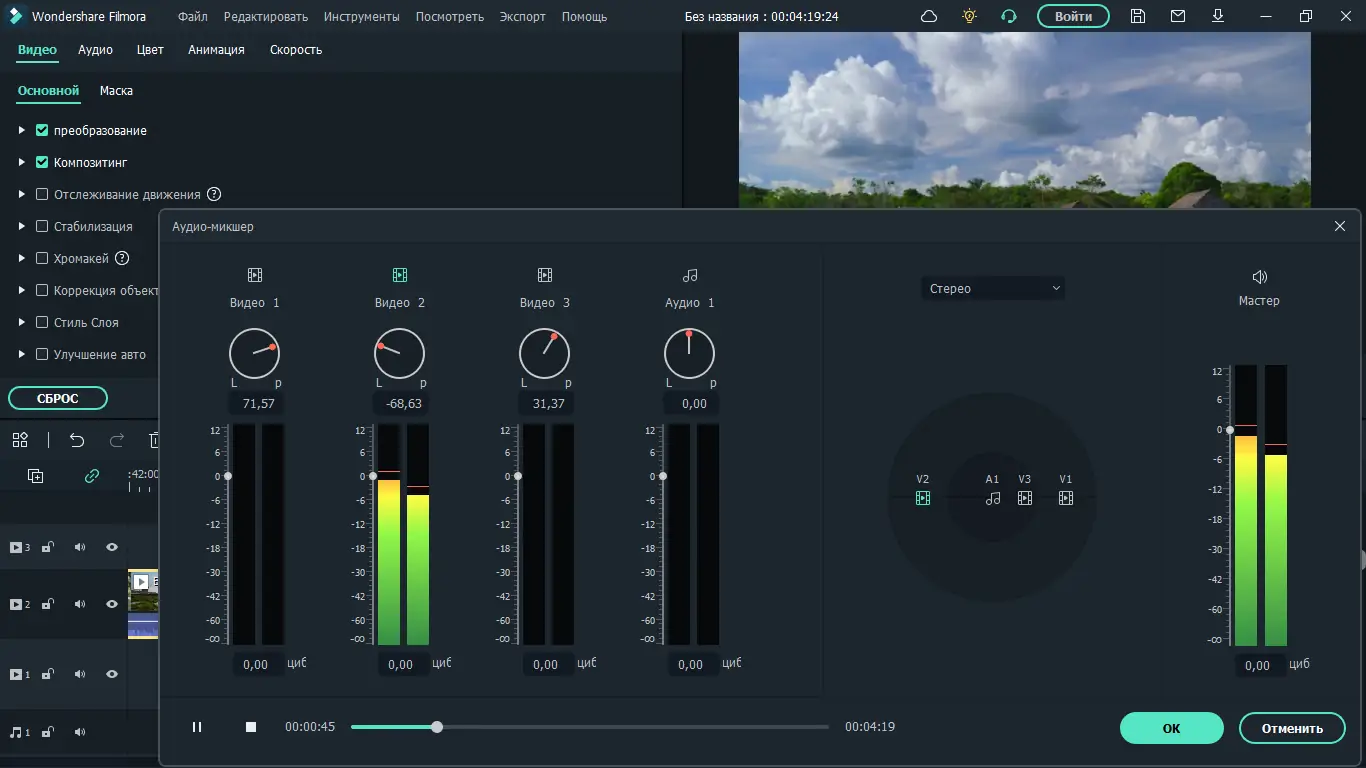Save the project with the floppy icon
Image resolution: width=1366 pixels, height=768 pixels.
pos(1138,16)
